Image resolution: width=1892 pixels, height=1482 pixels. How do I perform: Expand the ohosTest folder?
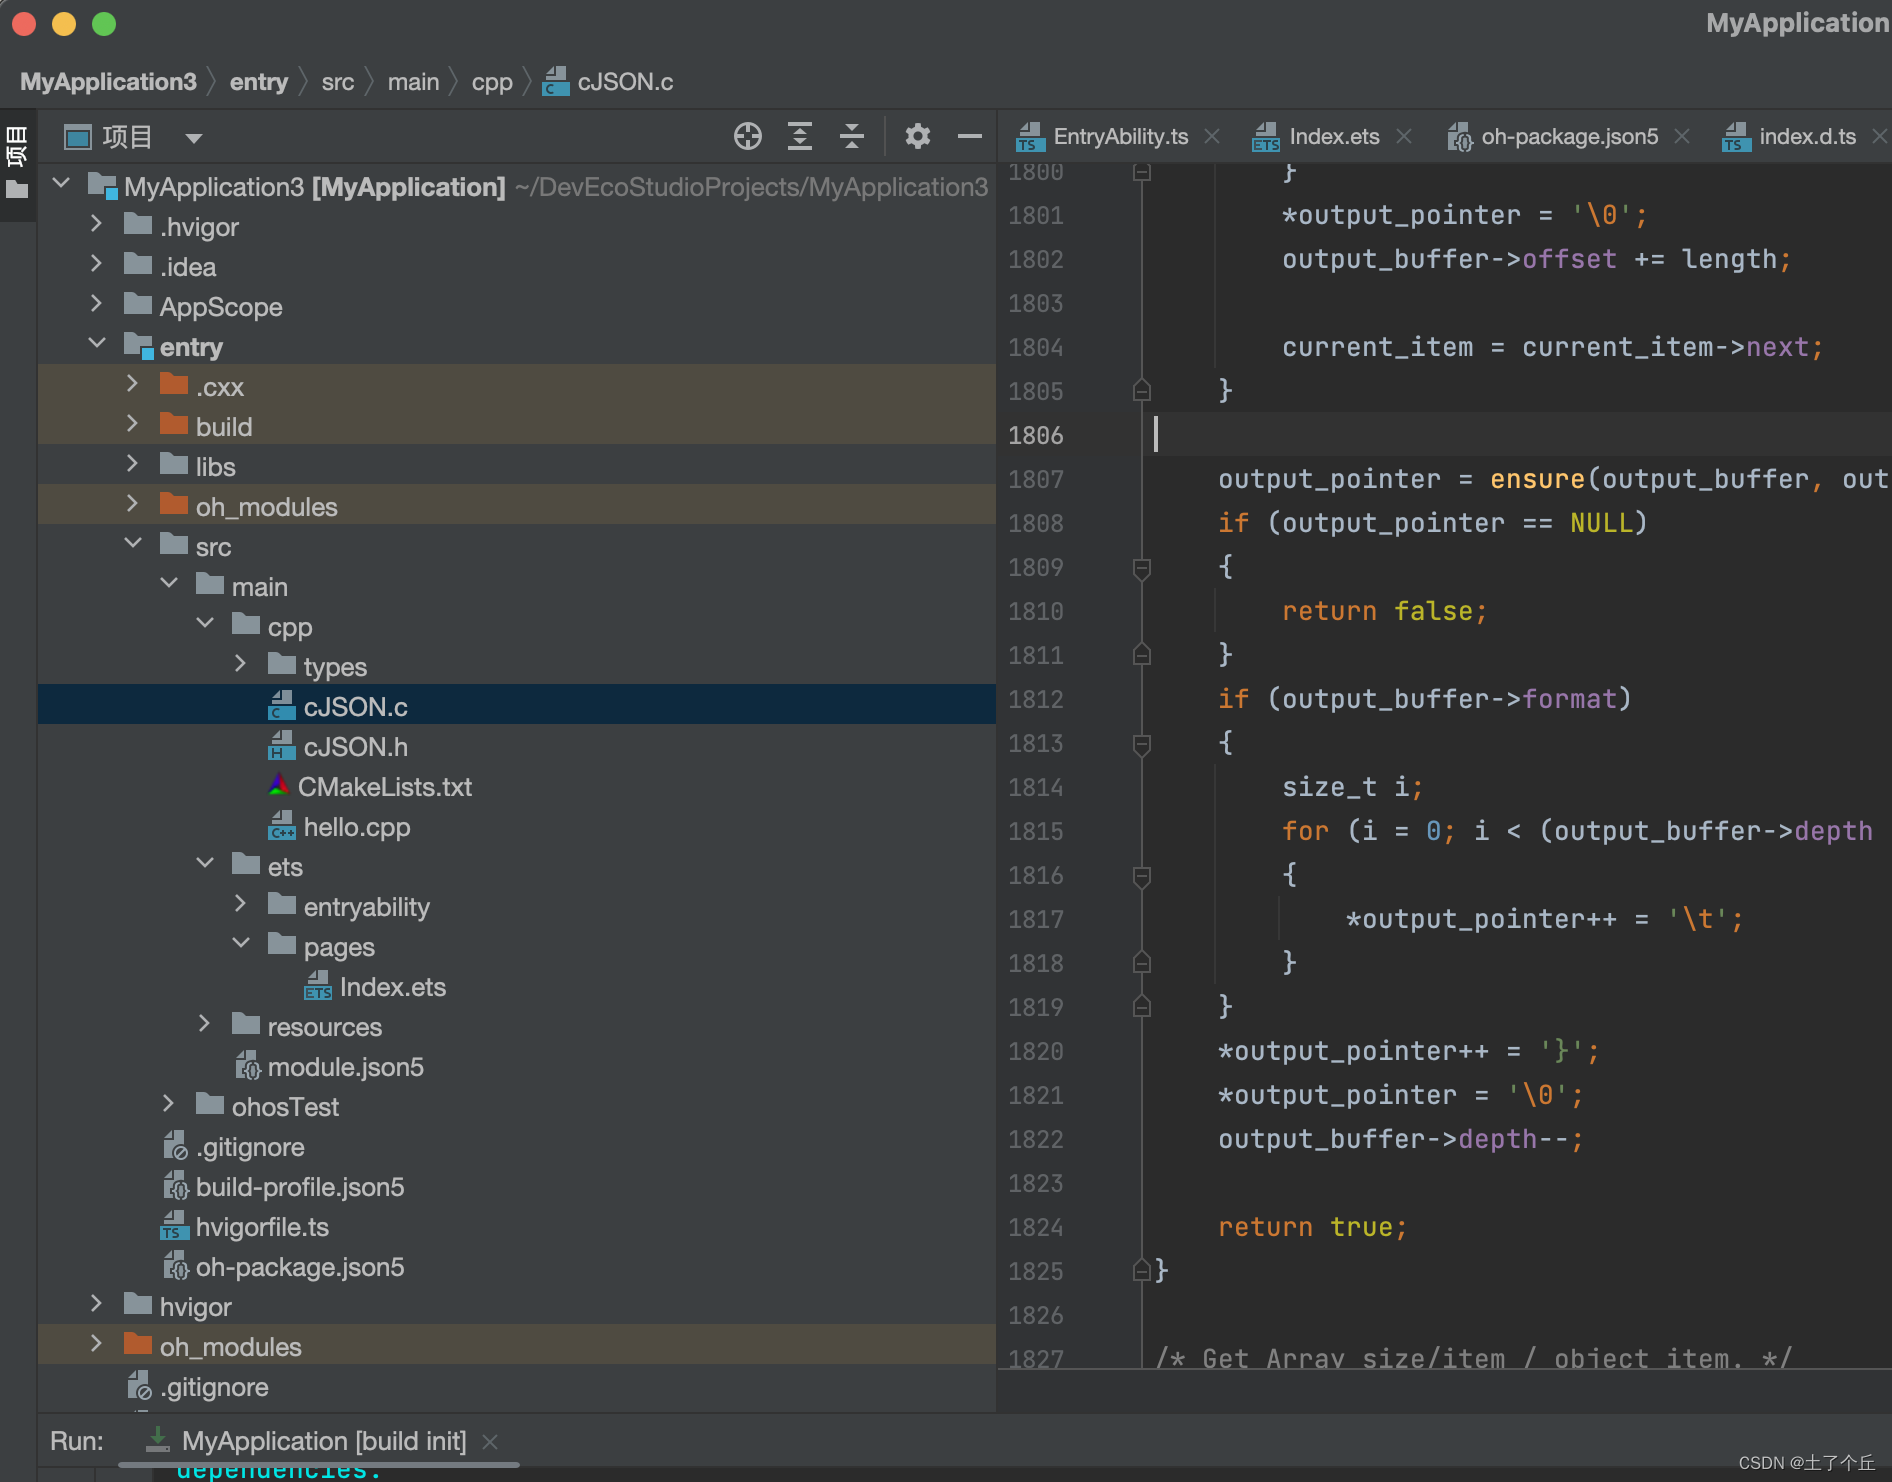(168, 1104)
